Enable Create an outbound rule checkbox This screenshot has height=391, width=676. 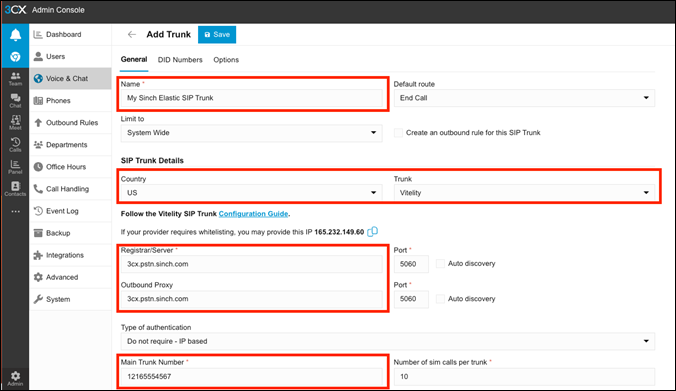tap(398, 133)
